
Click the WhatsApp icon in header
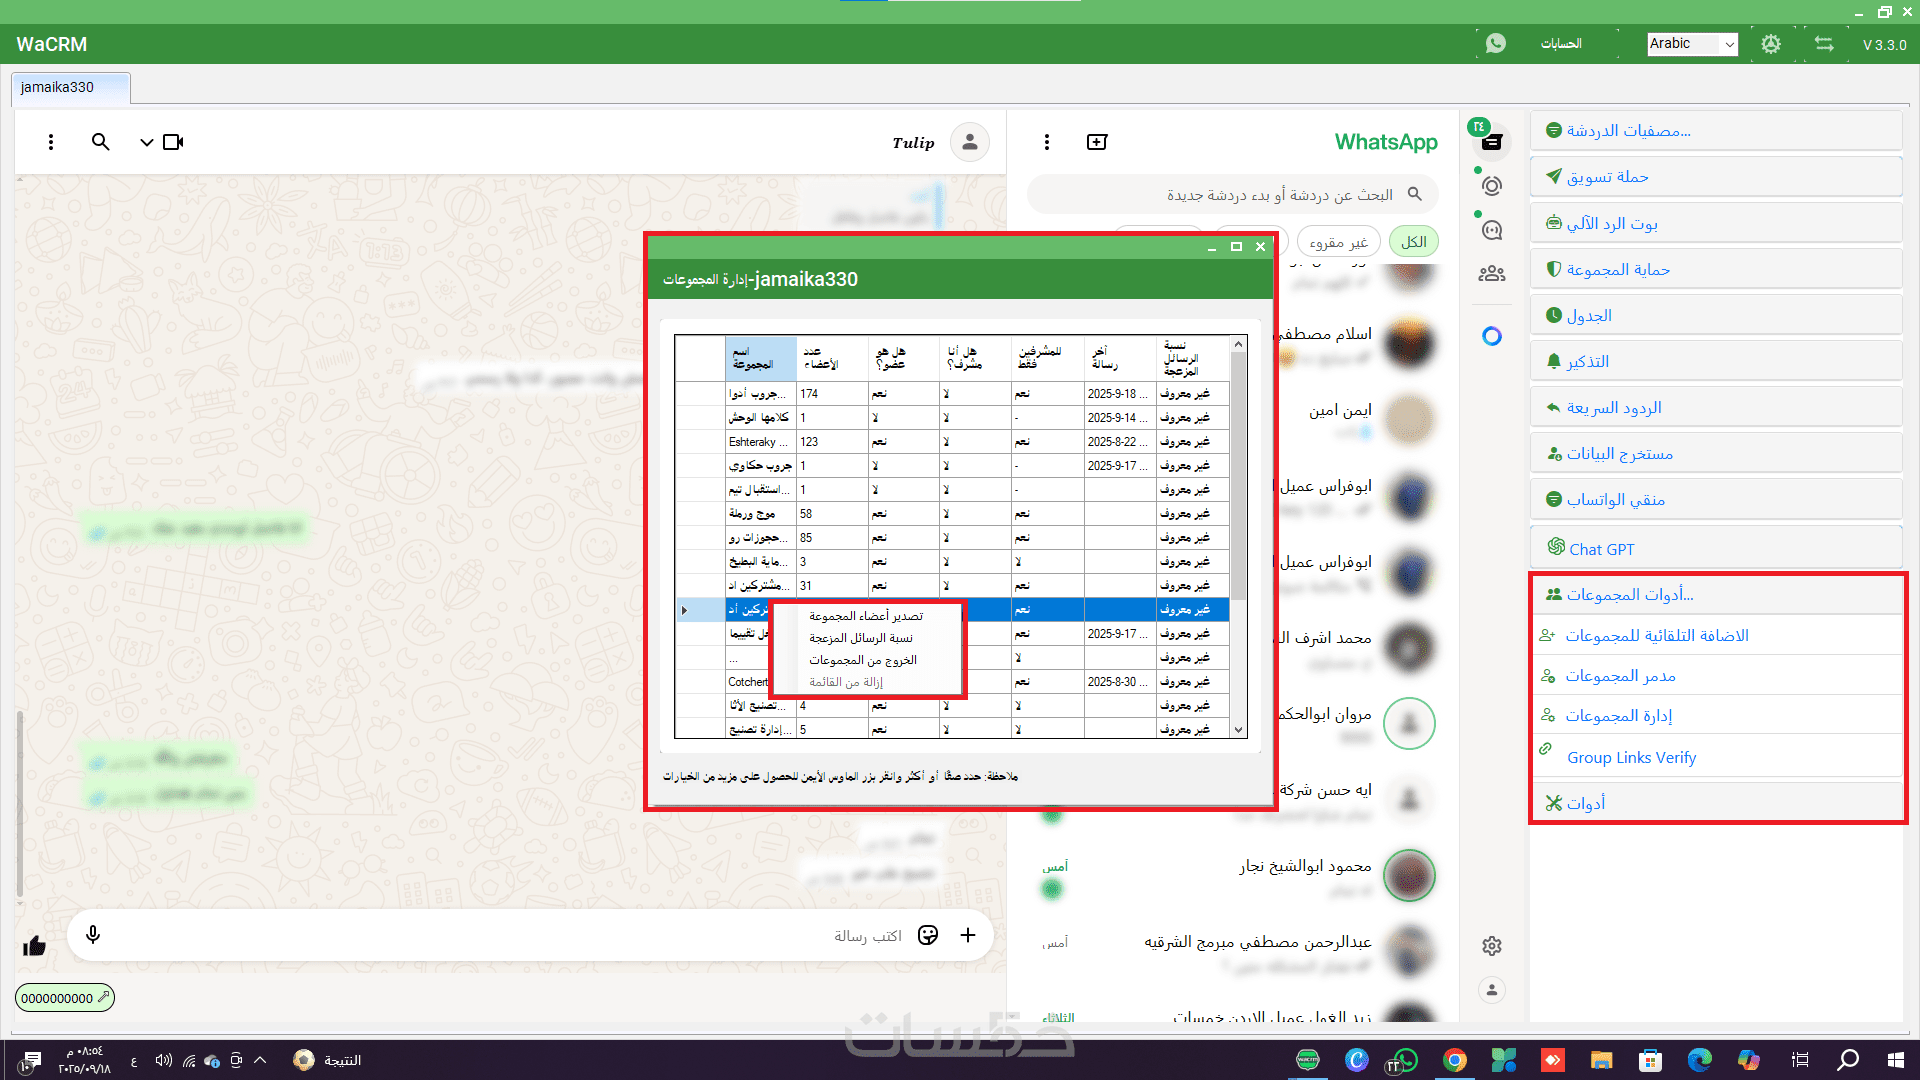1496,44
